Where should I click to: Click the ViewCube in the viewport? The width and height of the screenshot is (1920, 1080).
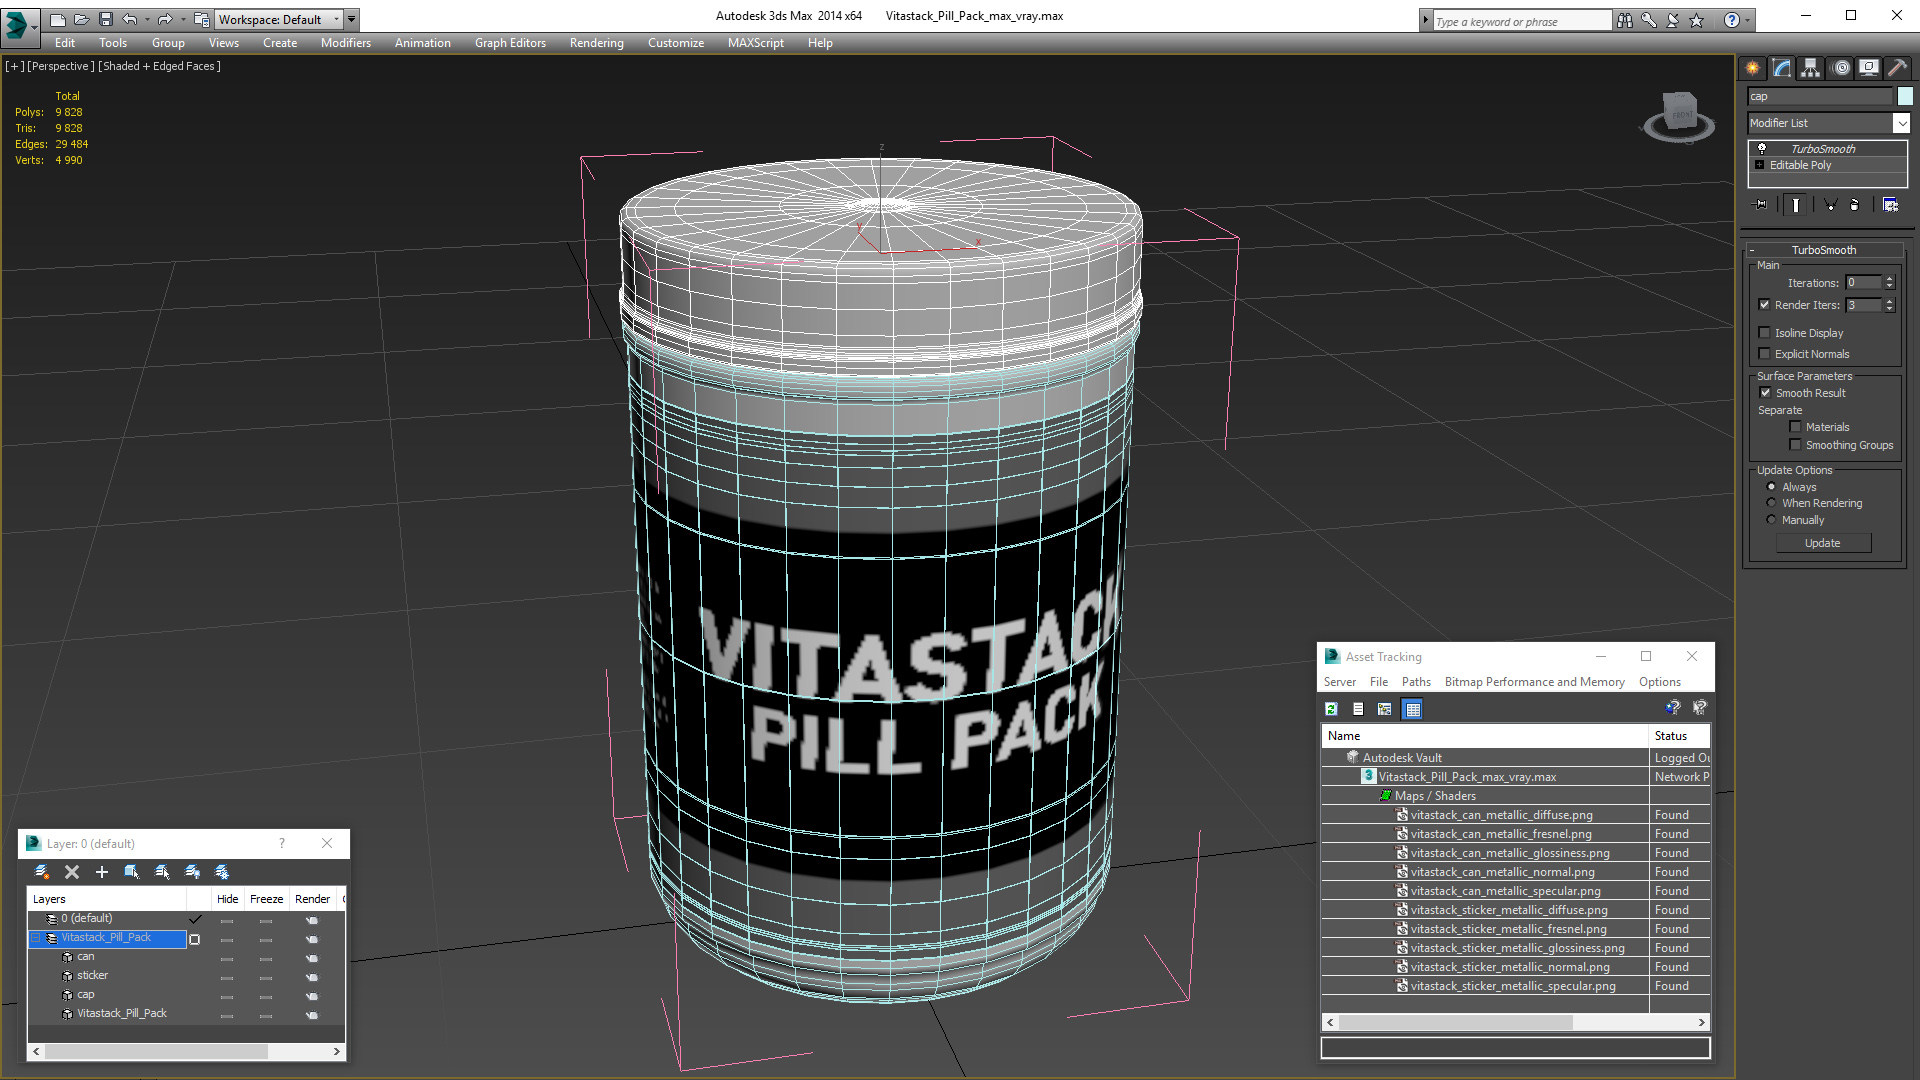click(1679, 116)
